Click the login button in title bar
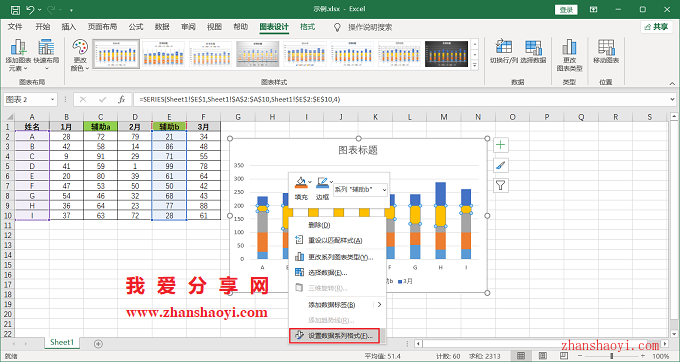Viewport: 680px width, 362px height. pos(566,10)
